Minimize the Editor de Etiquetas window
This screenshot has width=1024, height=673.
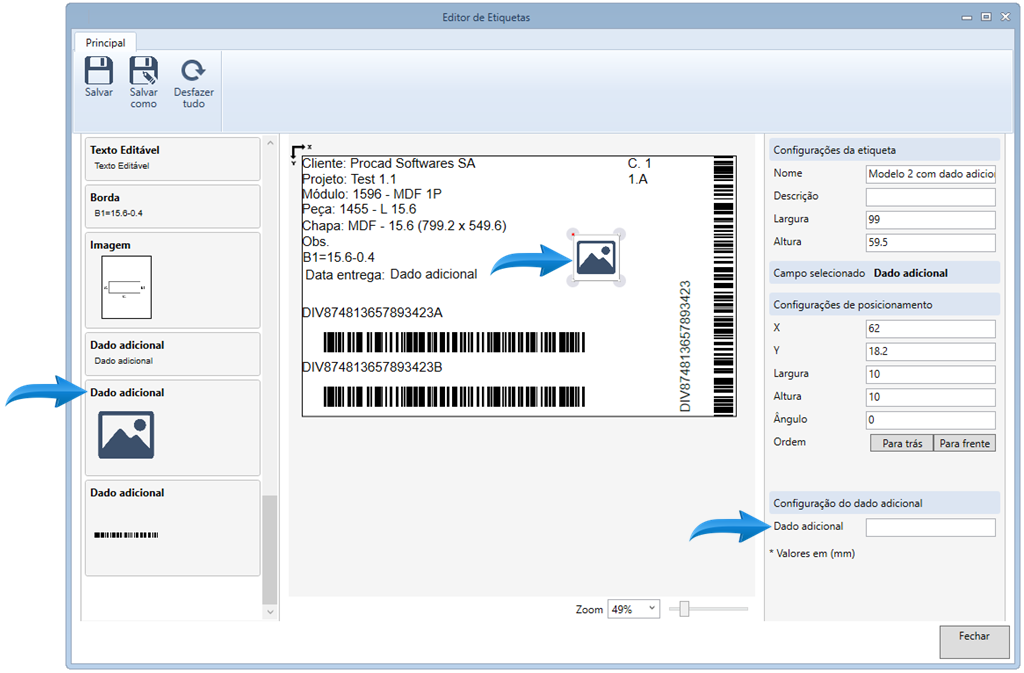pyautogui.click(x=967, y=18)
